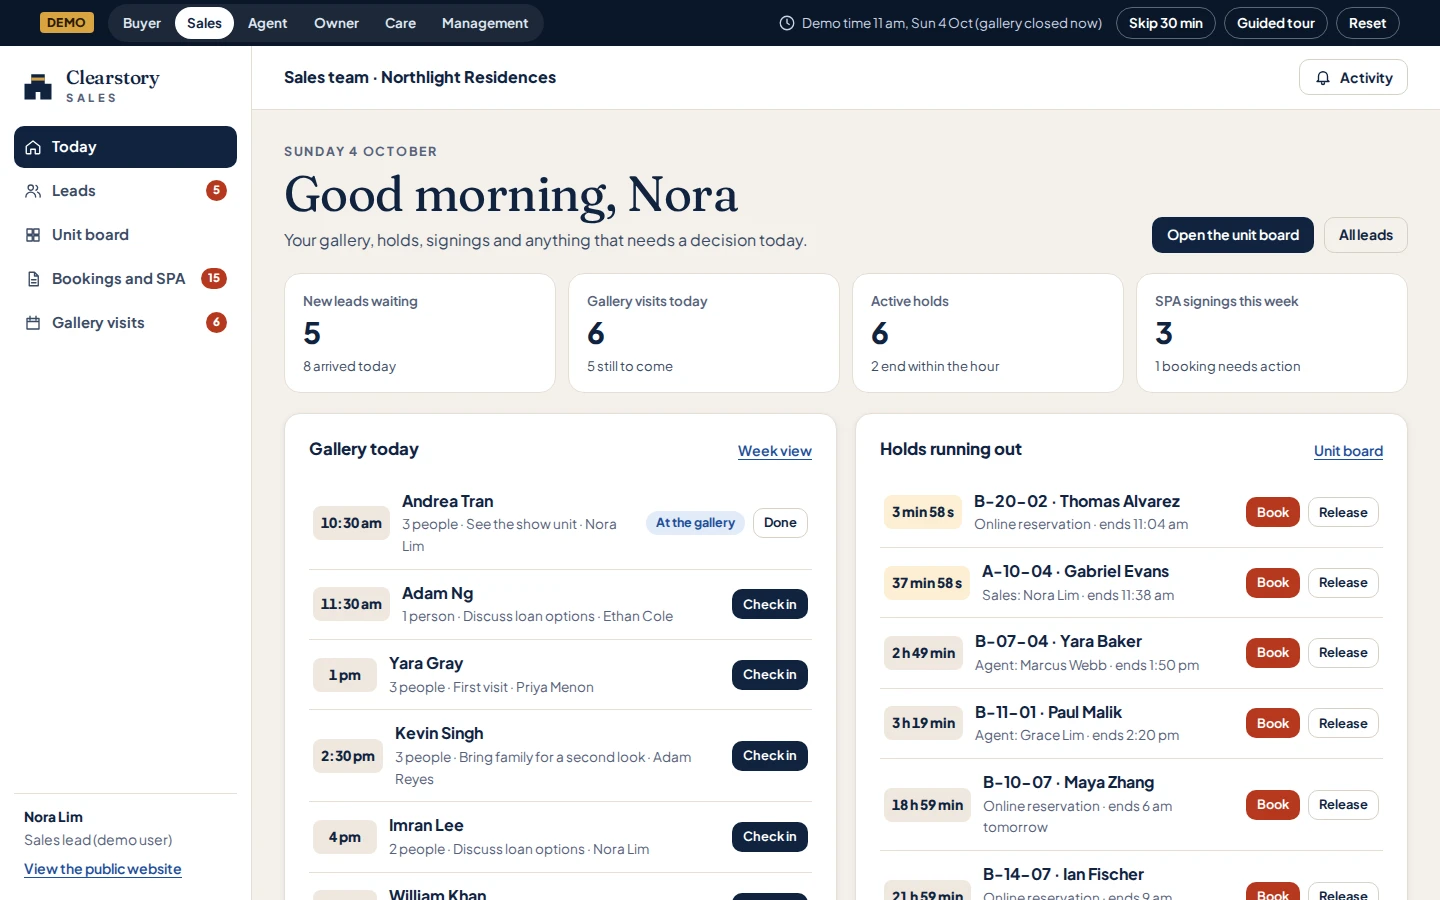The height and width of the screenshot is (900, 1440).
Task: Click the Bookings and SPA badge showing 15
Action: pos(214,278)
